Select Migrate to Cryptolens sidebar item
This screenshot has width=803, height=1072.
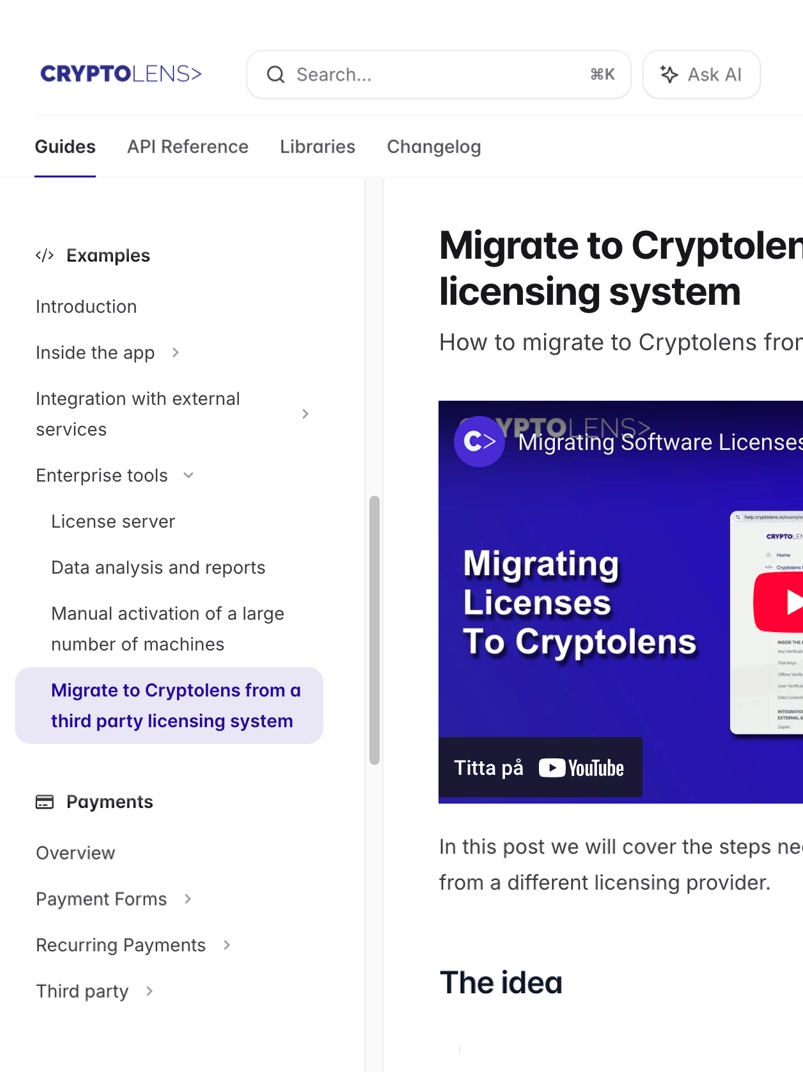tap(169, 706)
